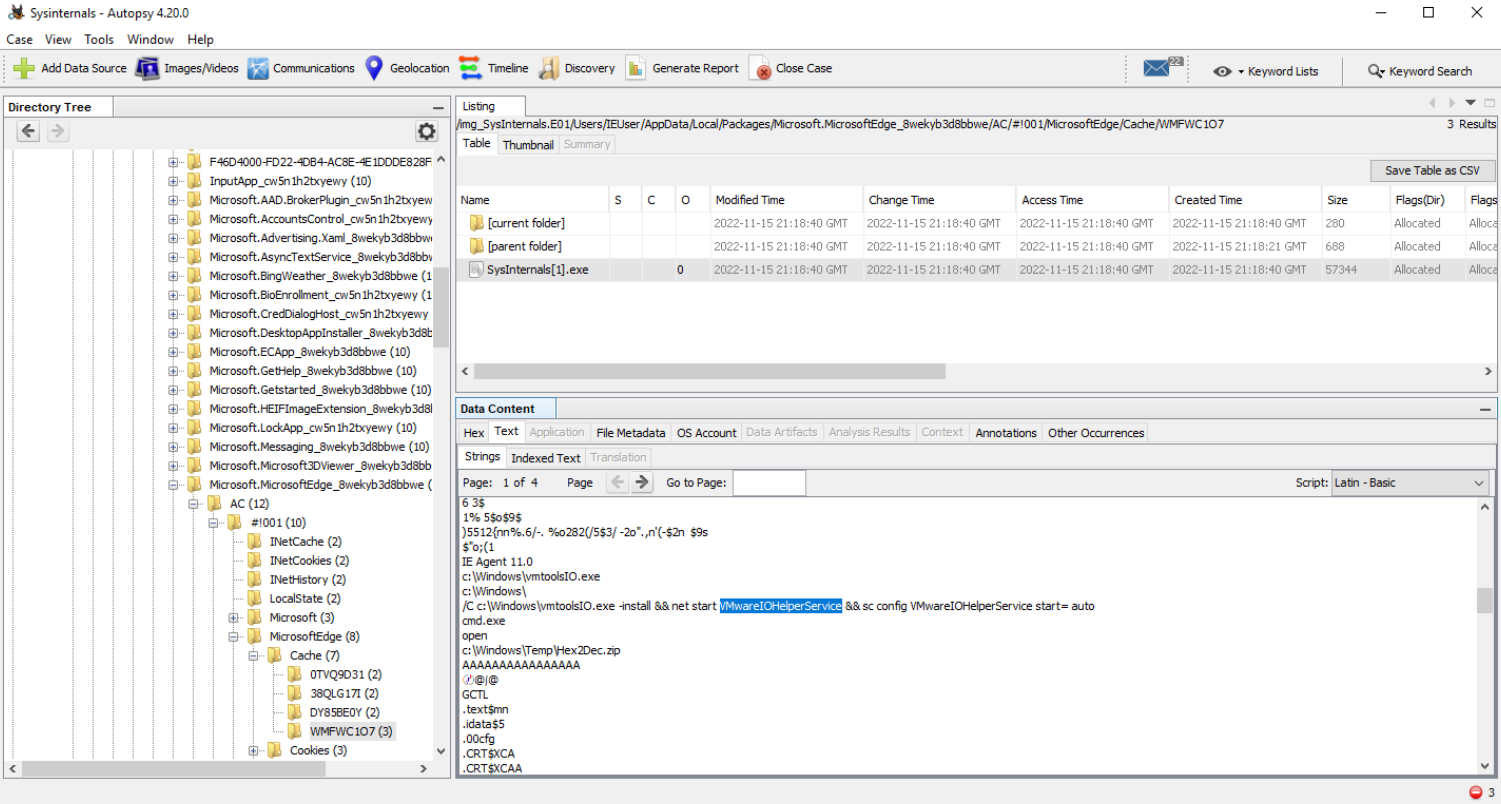Open the Geolocation pin icon
This screenshot has width=1501, height=804.
(374, 68)
